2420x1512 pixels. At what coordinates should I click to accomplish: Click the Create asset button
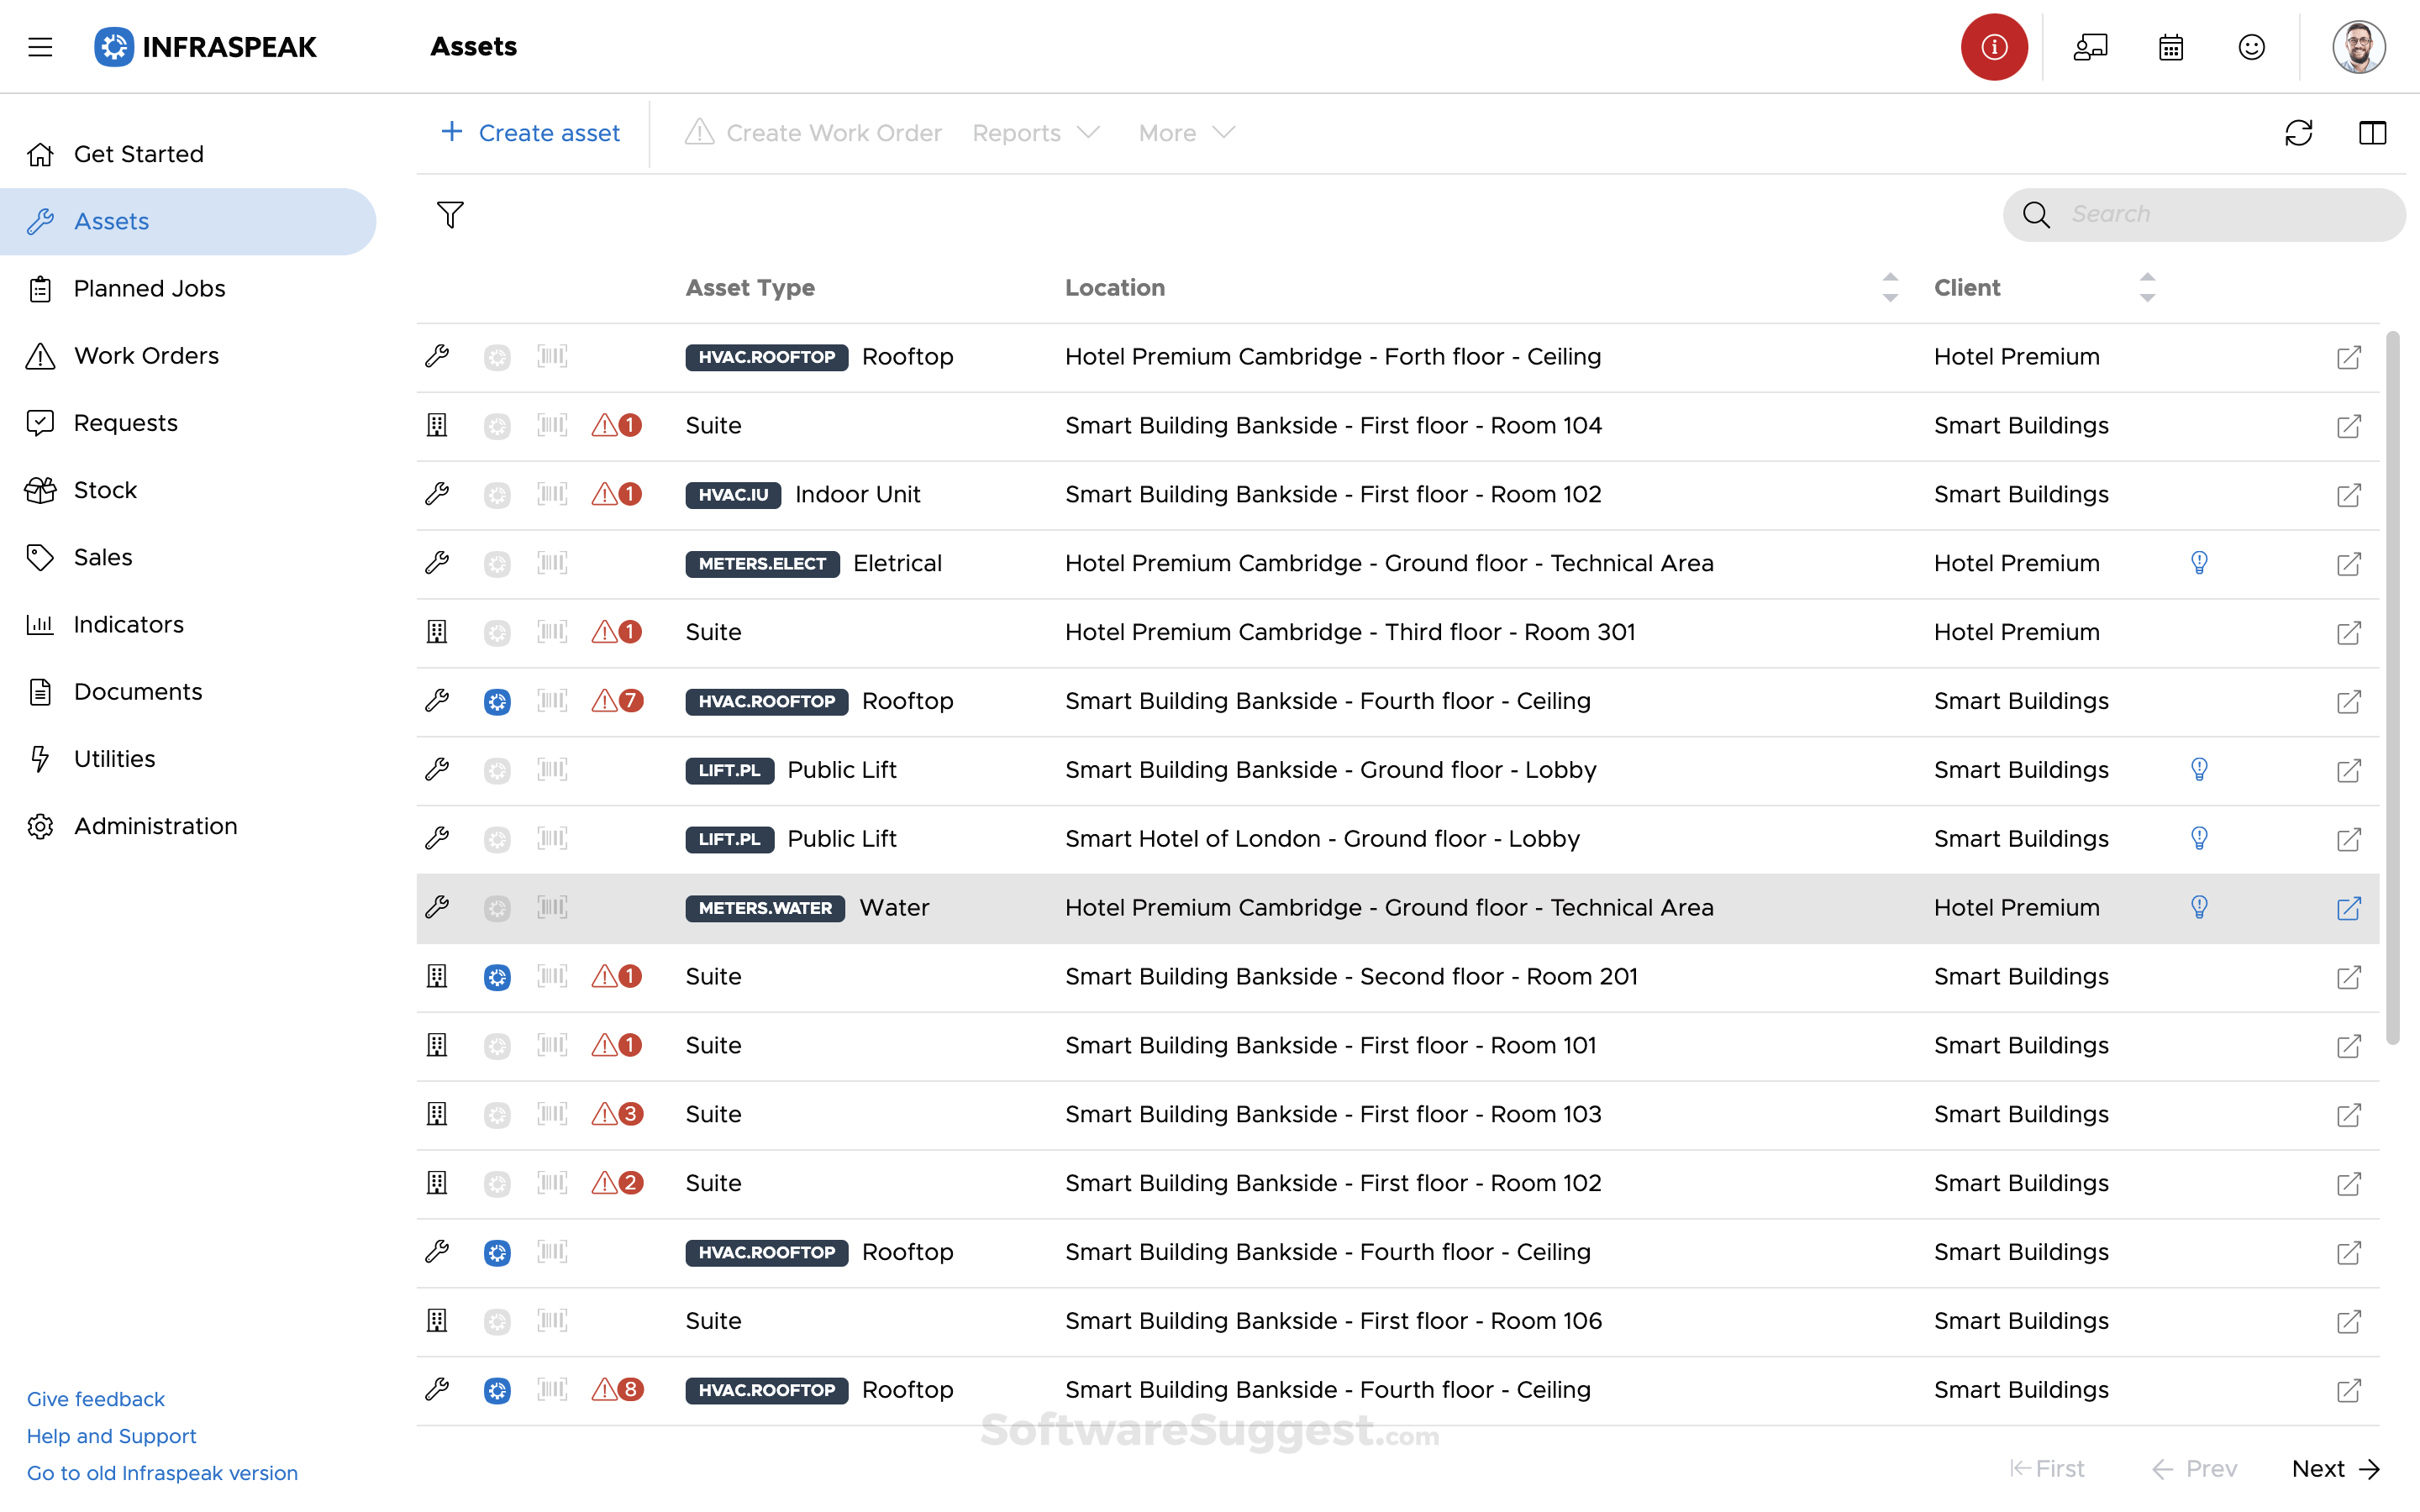coord(530,132)
